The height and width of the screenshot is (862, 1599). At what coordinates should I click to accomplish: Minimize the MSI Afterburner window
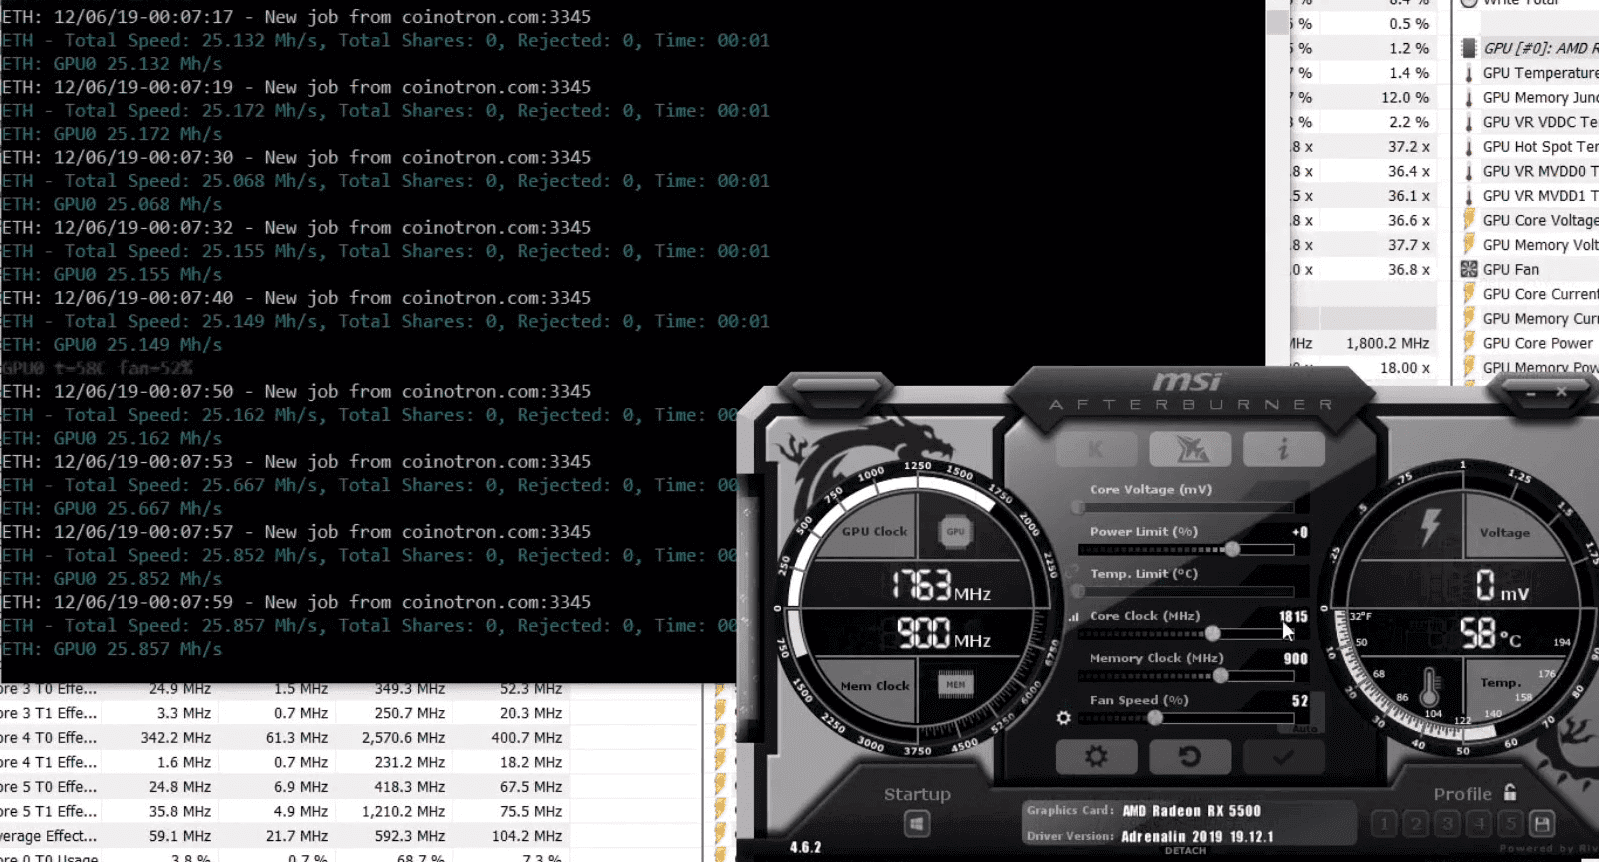point(1530,394)
